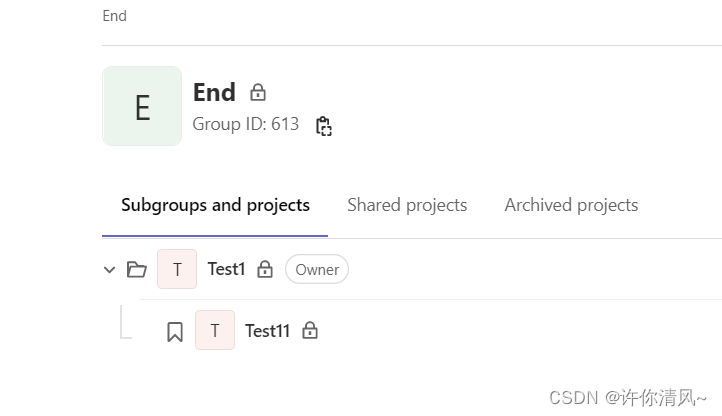Screen dimensions: 722x416
Task: Click the lock icon beside End title
Action: (x=258, y=93)
